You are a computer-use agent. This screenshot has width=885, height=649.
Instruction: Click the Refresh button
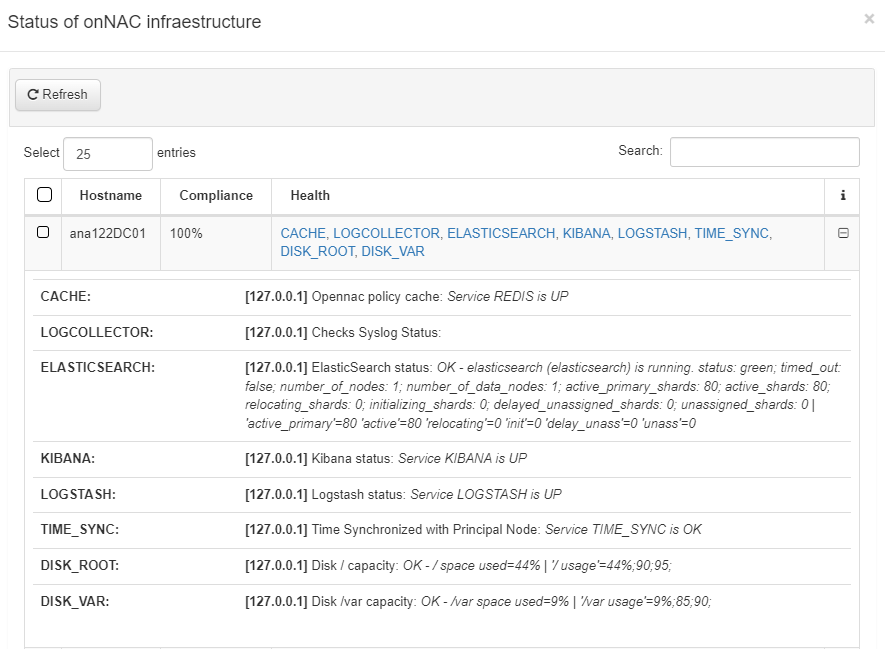click(x=58, y=95)
